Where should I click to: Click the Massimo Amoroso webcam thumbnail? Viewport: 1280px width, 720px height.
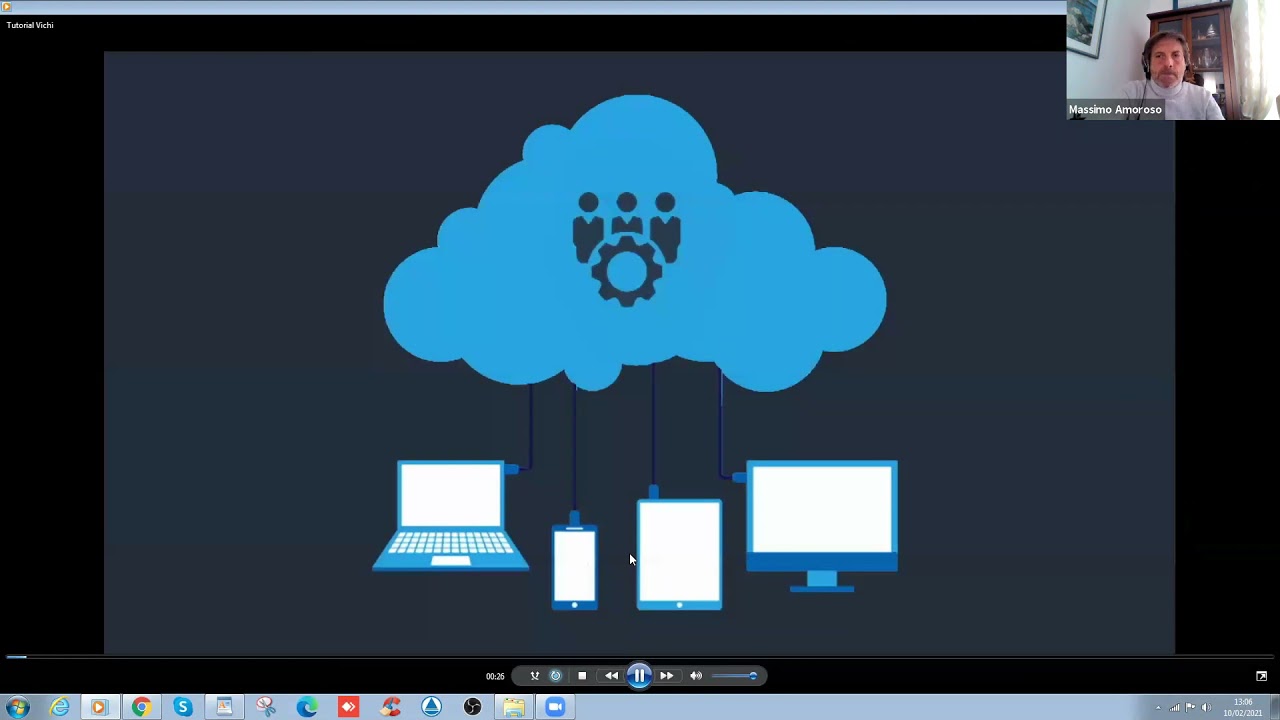pos(1173,60)
